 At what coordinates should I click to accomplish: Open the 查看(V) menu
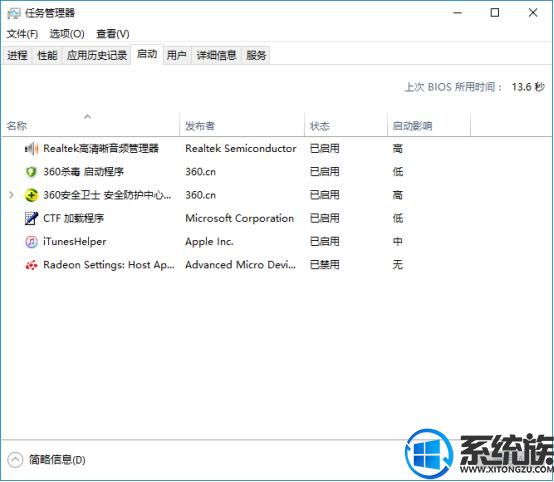tap(113, 34)
